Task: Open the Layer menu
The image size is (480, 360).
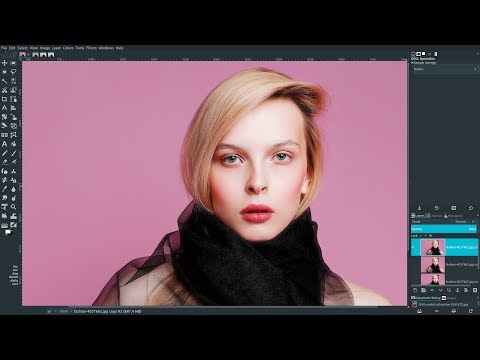Action: click(56, 48)
